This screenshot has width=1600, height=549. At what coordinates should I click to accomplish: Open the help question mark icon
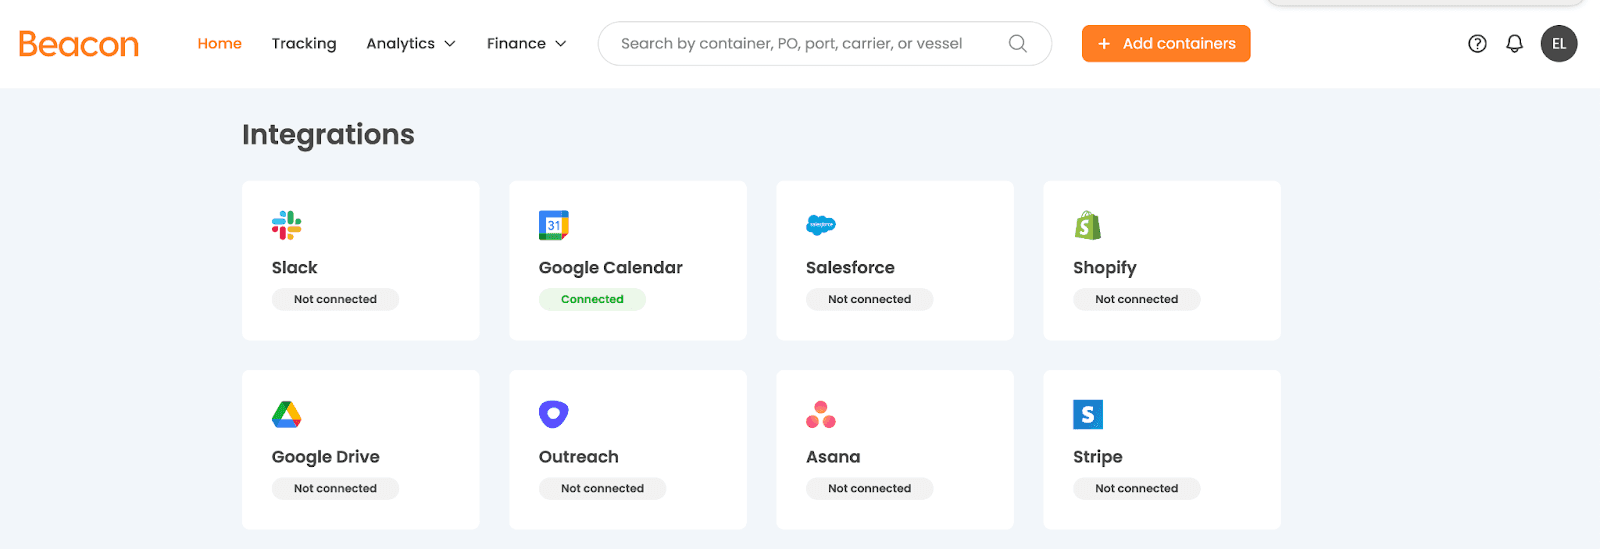pos(1477,44)
